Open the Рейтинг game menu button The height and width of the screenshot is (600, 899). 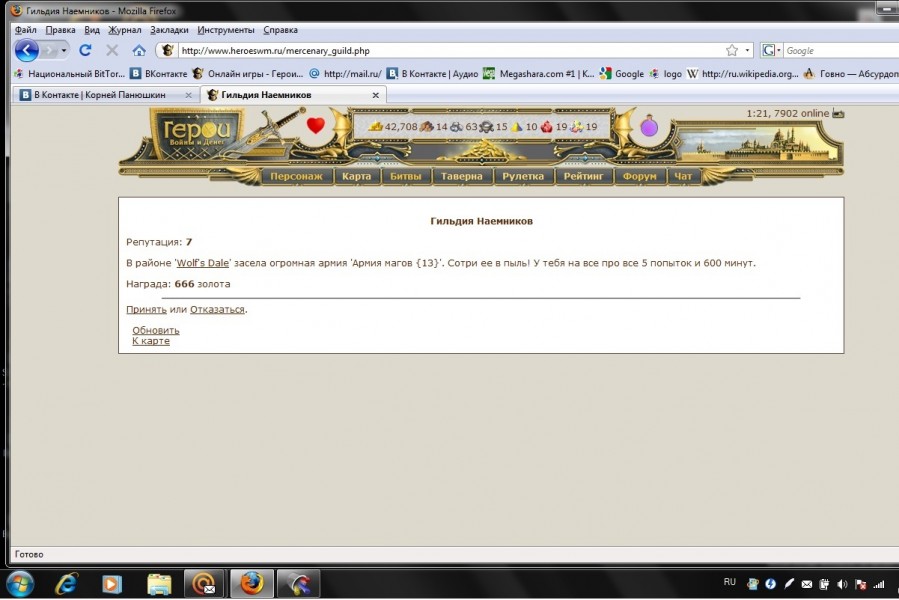(583, 176)
